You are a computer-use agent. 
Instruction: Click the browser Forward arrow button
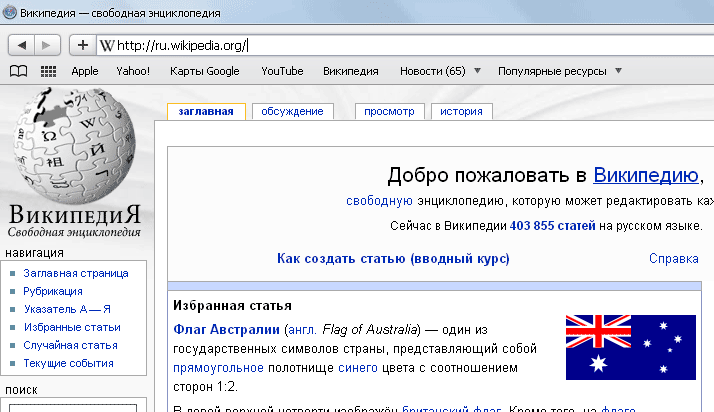pyautogui.click(x=47, y=45)
